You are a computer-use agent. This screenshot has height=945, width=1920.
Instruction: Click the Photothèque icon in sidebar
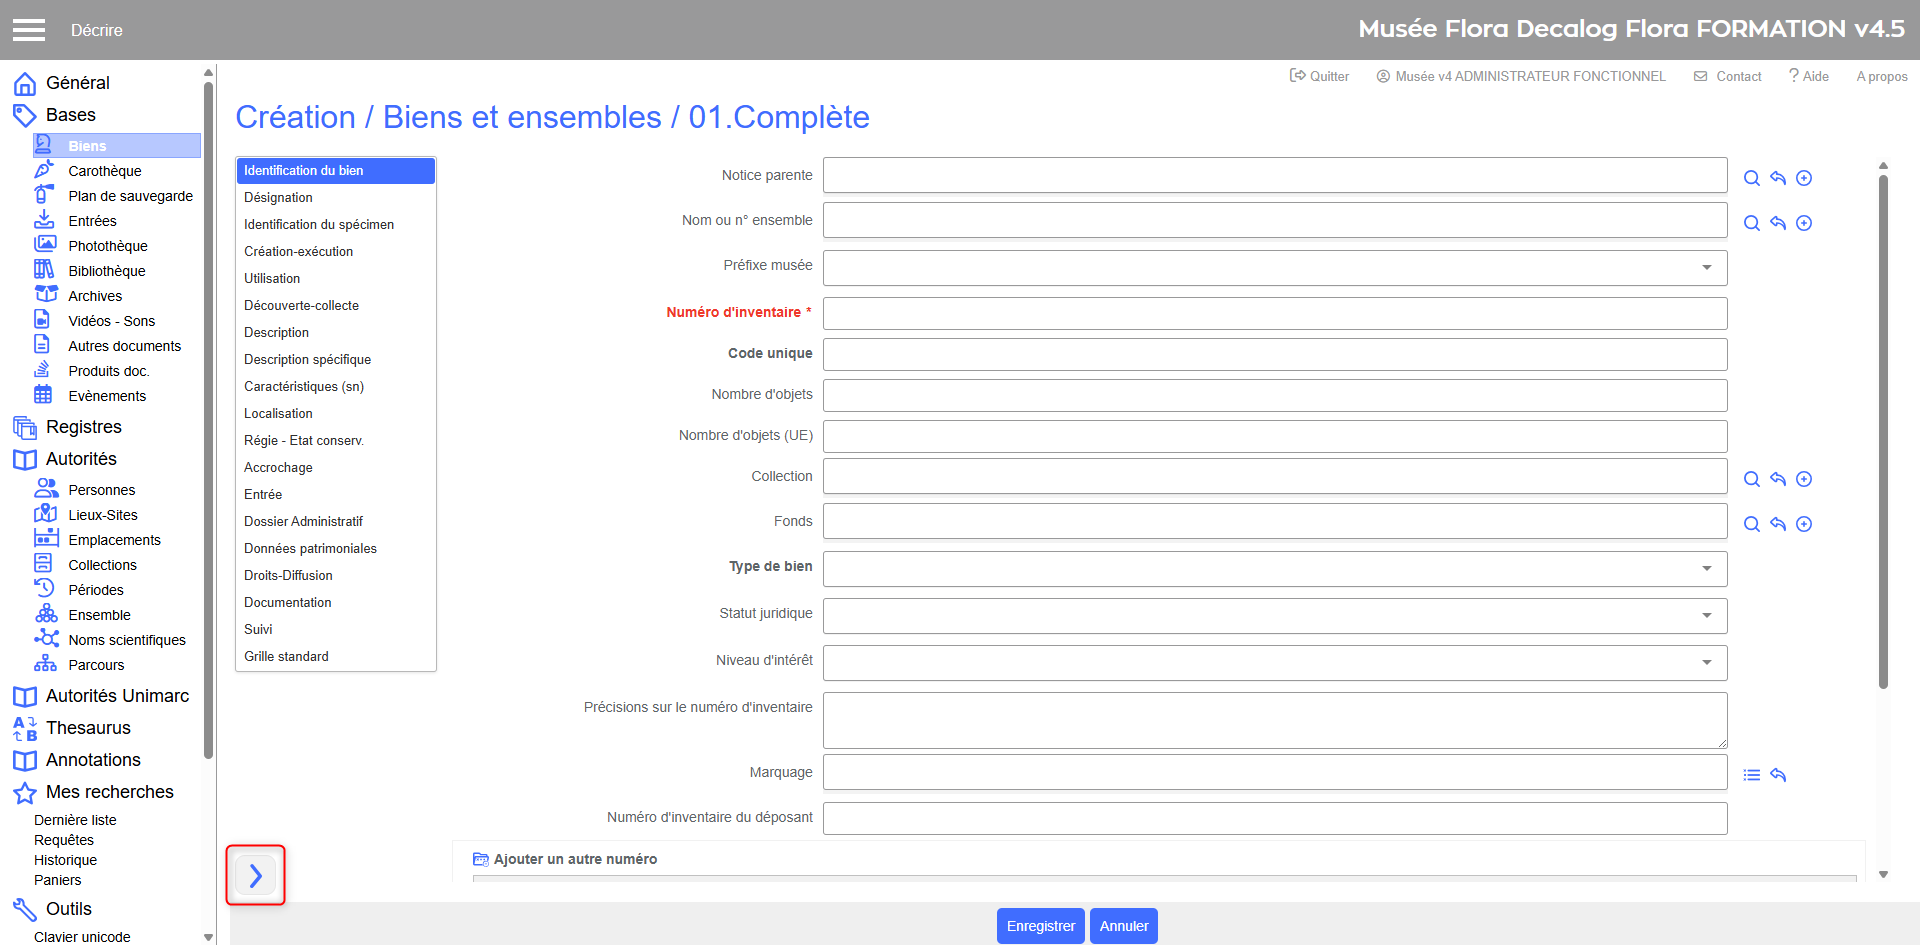click(45, 244)
